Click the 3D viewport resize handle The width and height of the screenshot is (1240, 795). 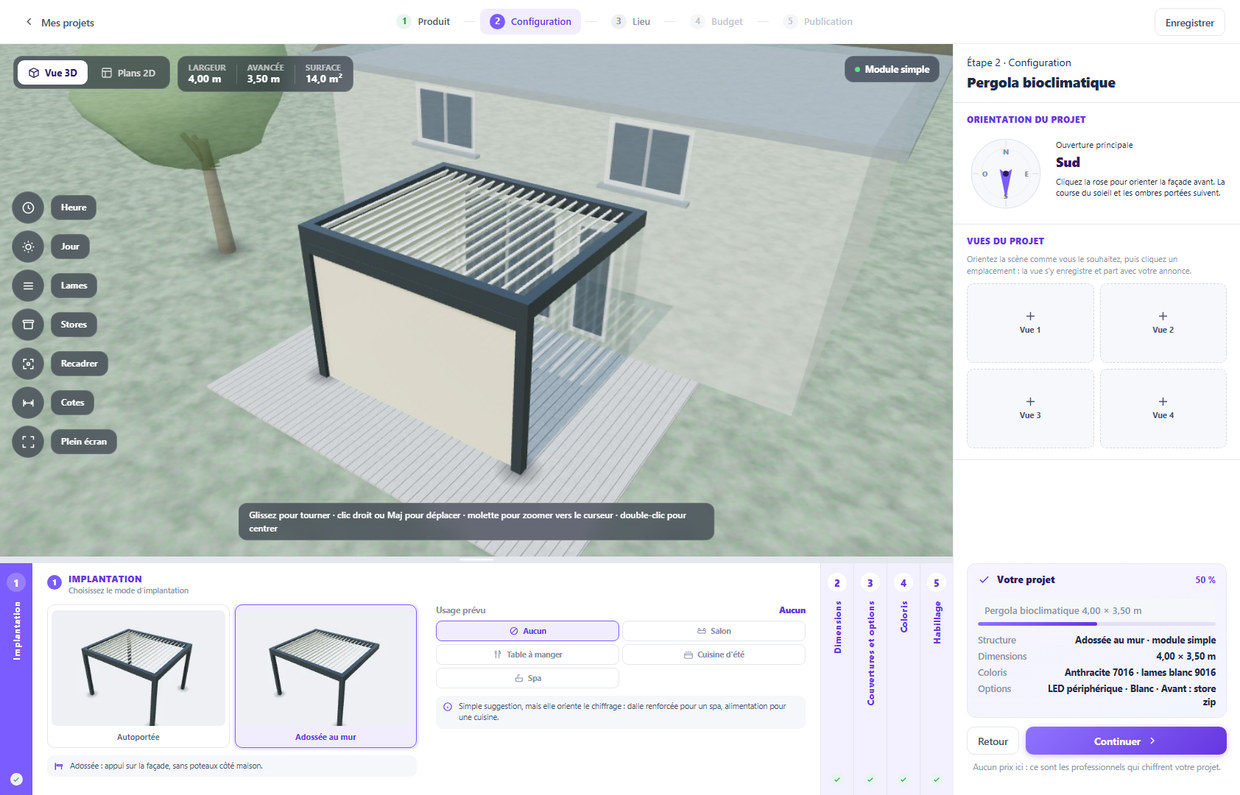476,560
